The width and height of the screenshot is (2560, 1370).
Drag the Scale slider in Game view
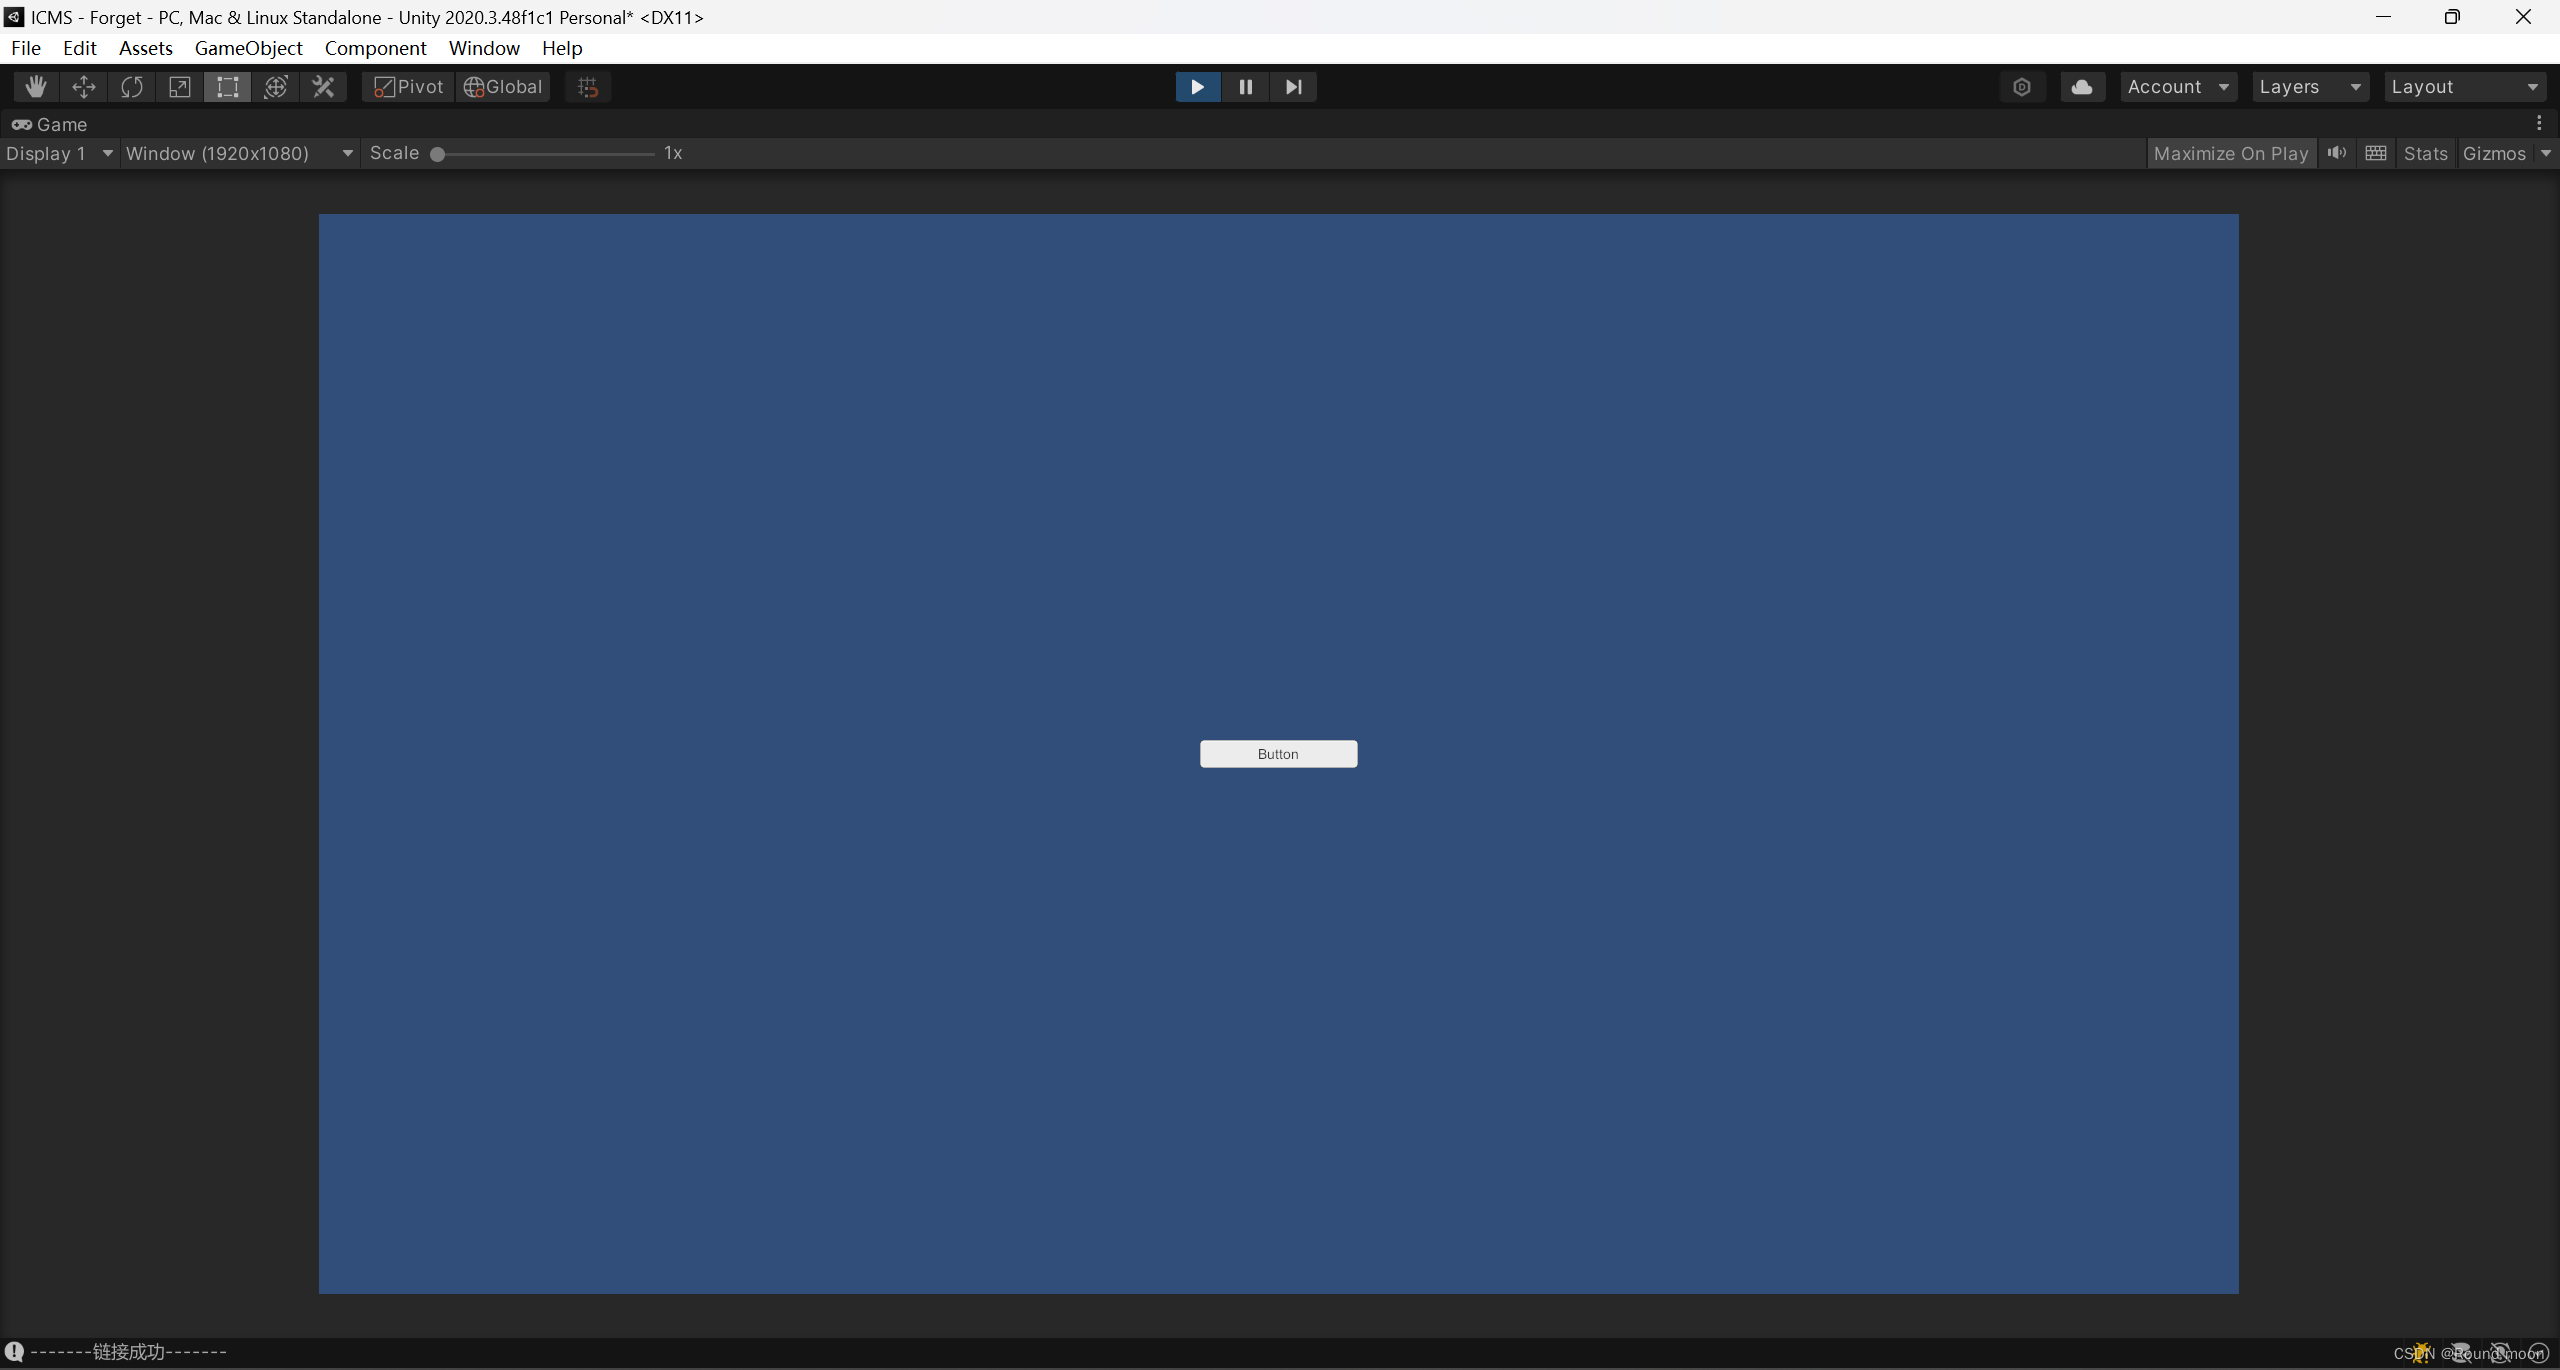pyautogui.click(x=437, y=154)
